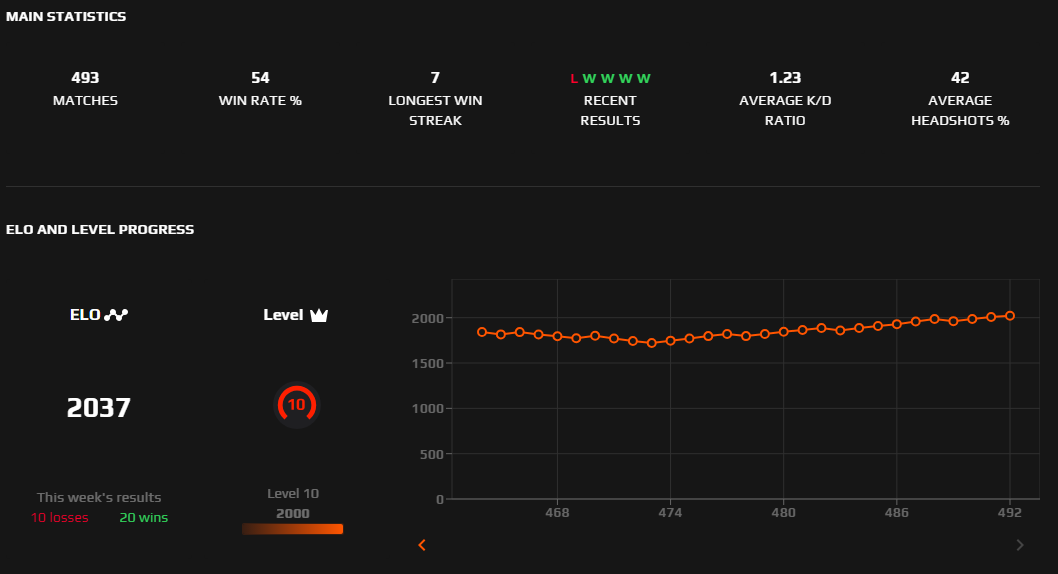Click the 1500 y-axis label

tap(428, 364)
